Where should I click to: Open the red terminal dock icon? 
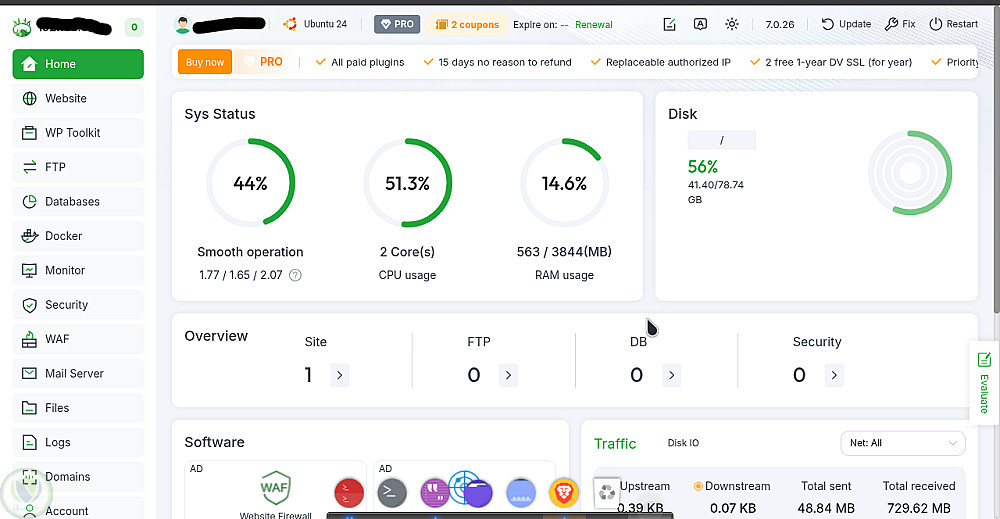pos(349,493)
